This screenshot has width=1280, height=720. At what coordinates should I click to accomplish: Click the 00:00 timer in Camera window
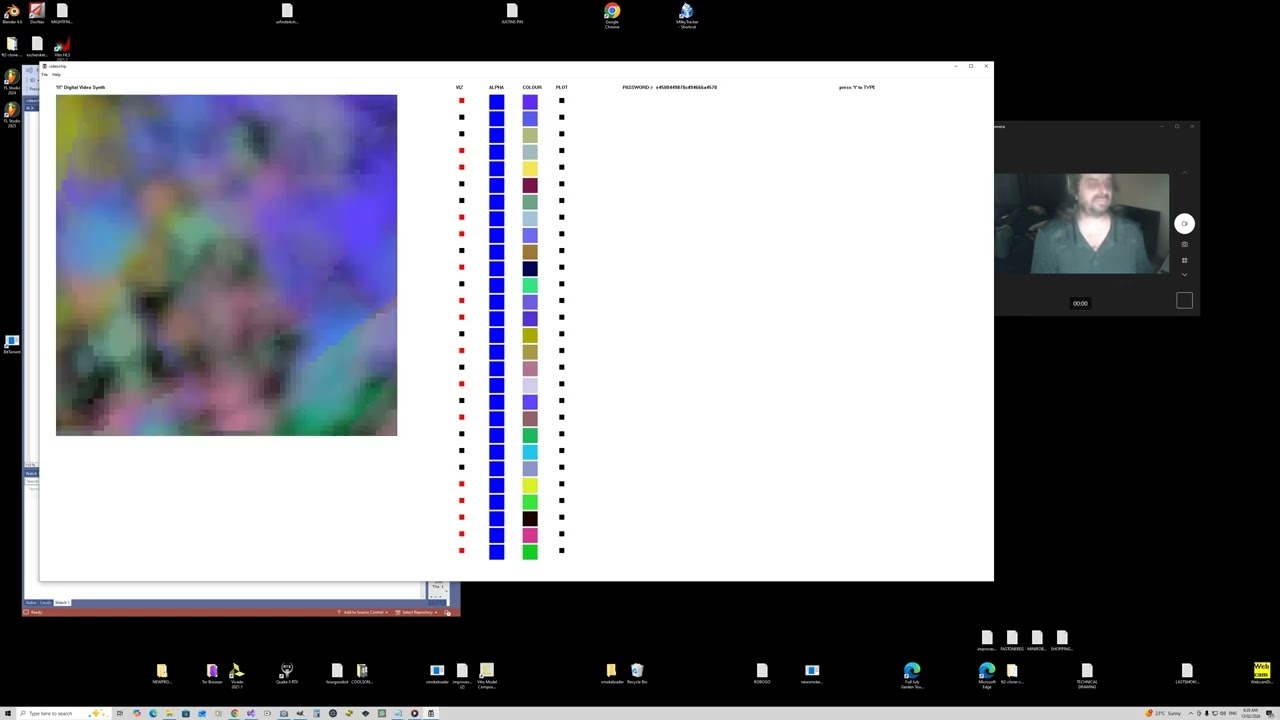[1080, 303]
